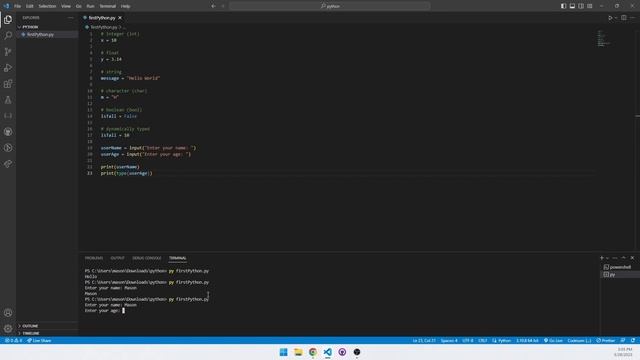Select the powershell terminal instance

pyautogui.click(x=620, y=267)
